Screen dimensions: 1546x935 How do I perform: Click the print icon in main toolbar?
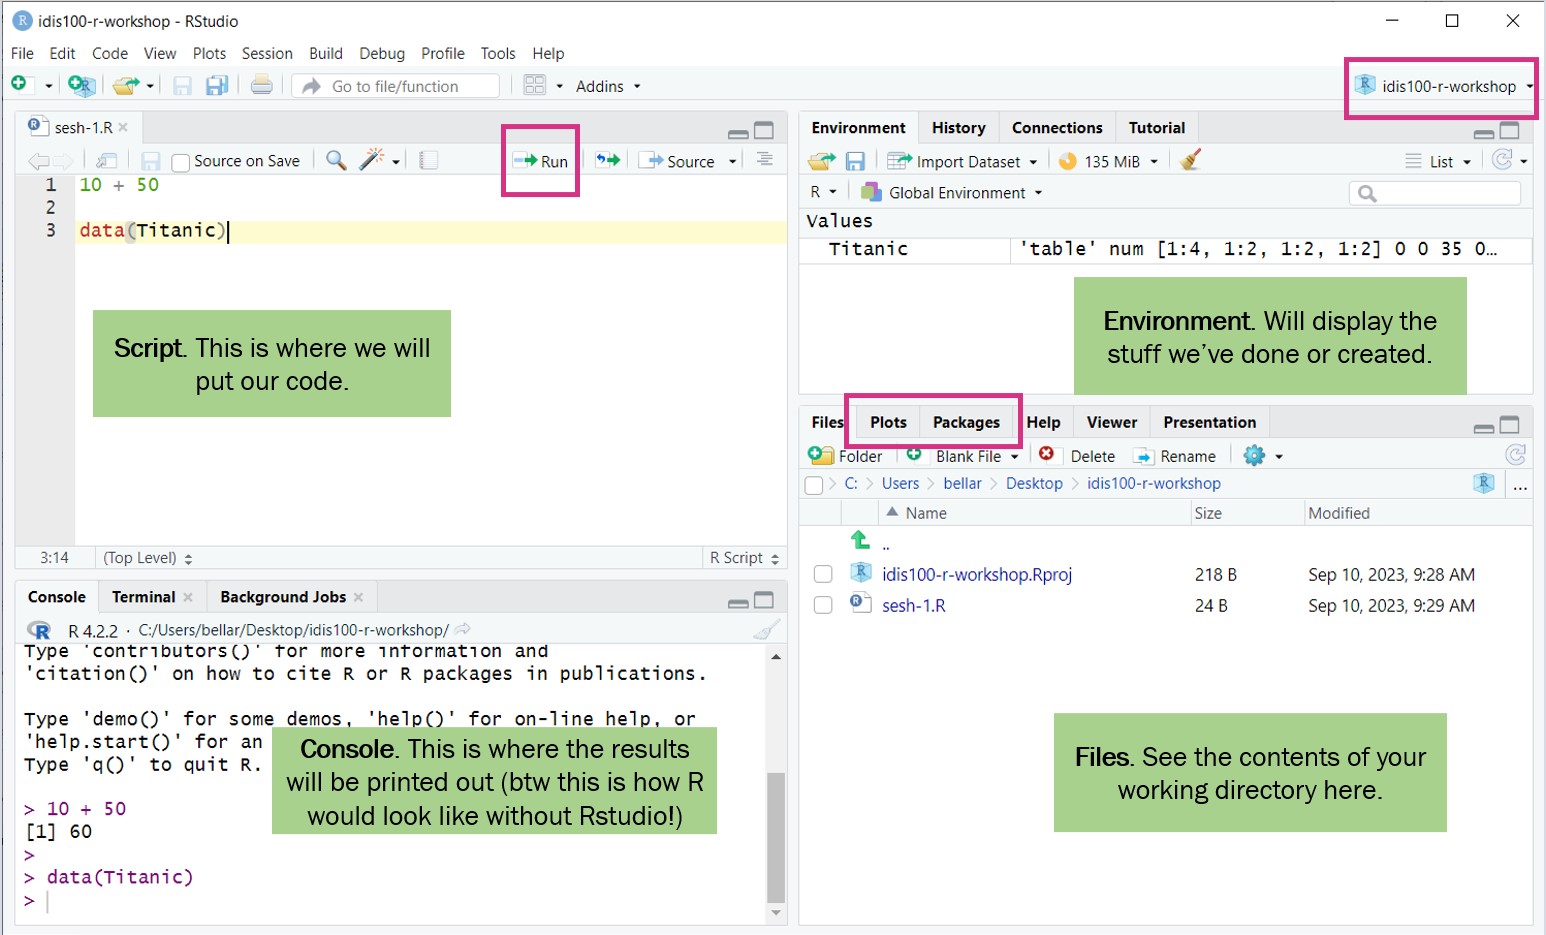(x=261, y=86)
